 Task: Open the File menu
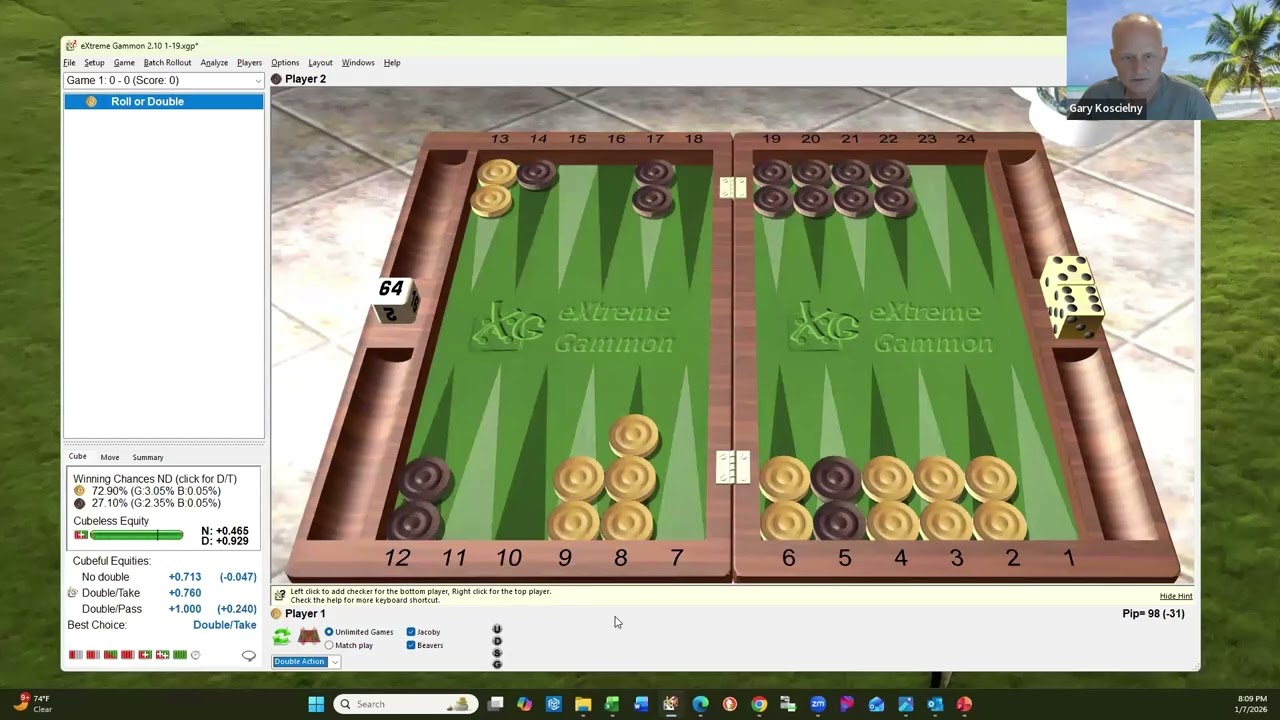[69, 63]
